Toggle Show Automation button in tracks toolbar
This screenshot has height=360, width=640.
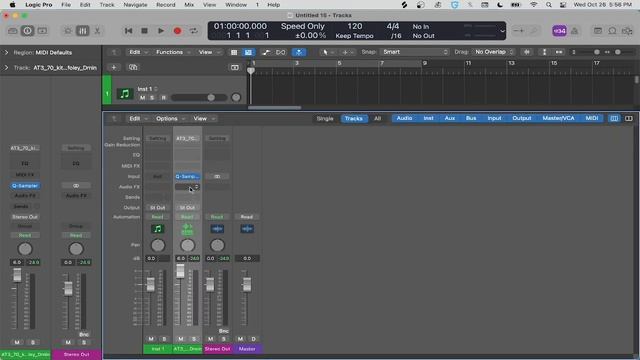[x=266, y=52]
